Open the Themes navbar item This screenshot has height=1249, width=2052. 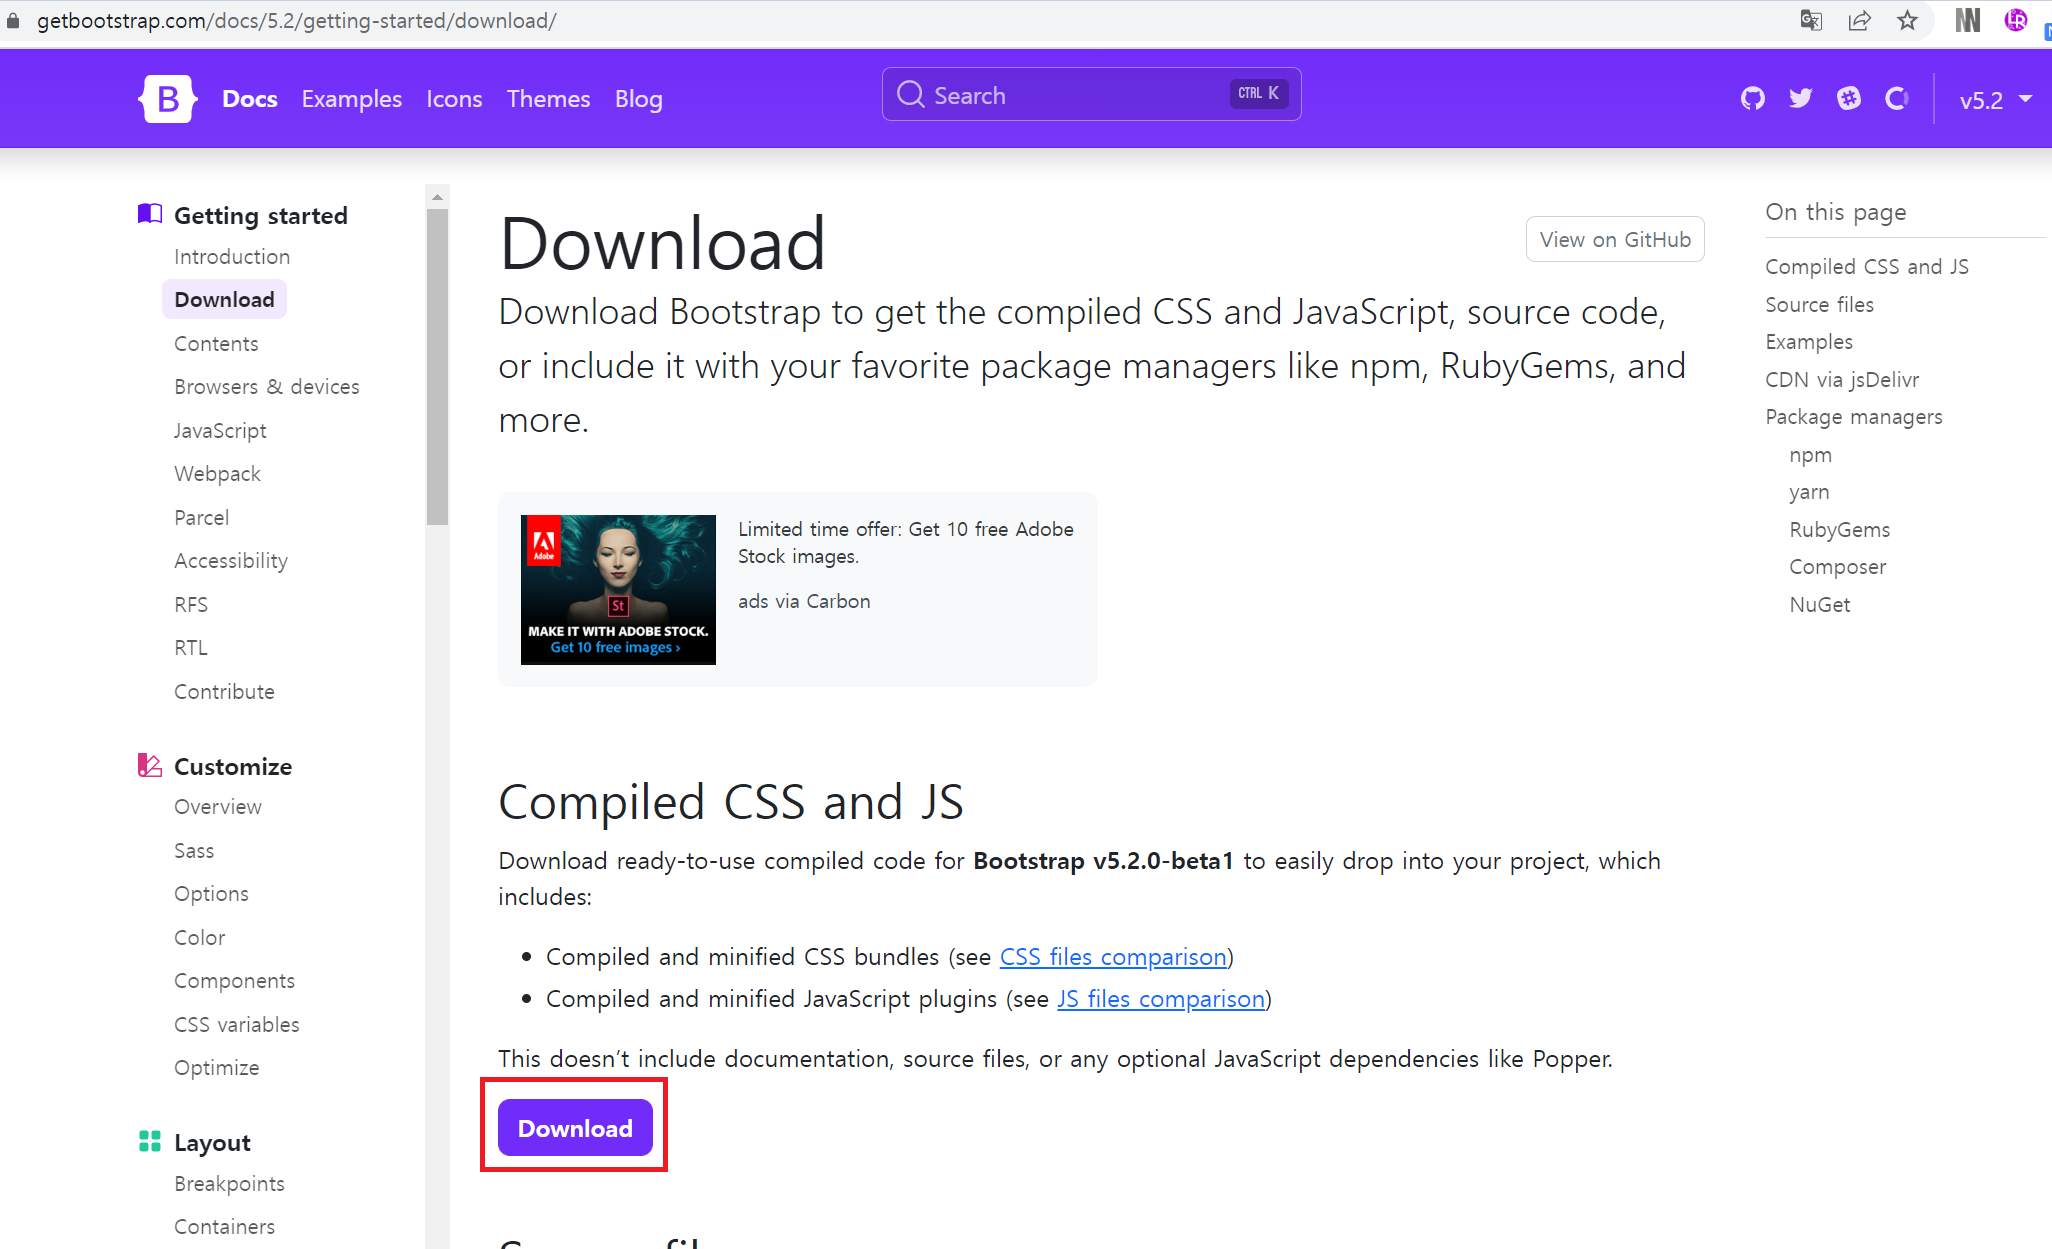click(x=548, y=99)
